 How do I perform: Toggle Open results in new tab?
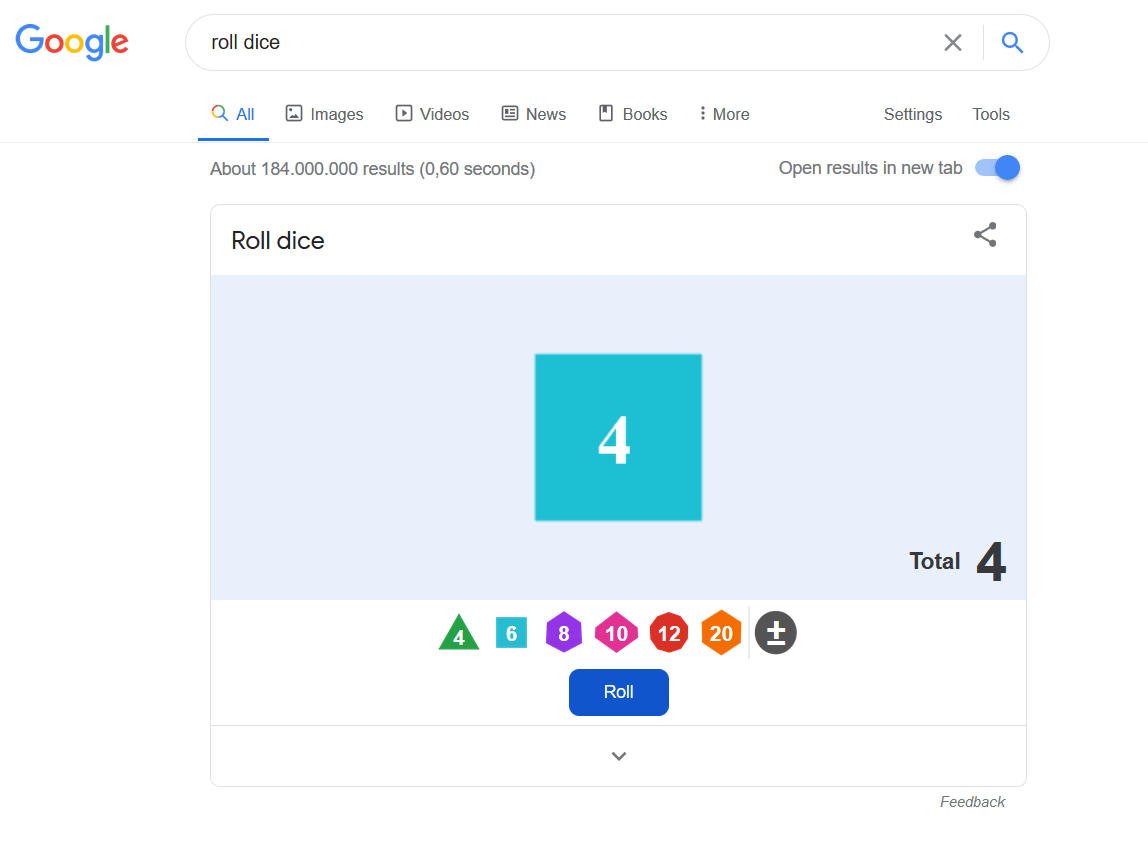pyautogui.click(x=997, y=168)
